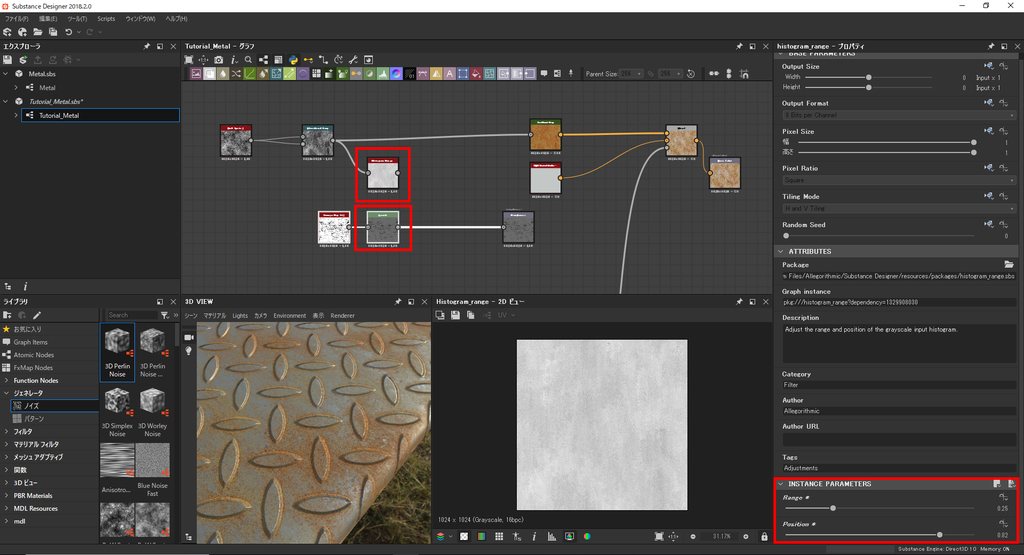This screenshot has height=555, width=1024.
Task: Select Atomic Nodes in the library
Action: coord(34,355)
